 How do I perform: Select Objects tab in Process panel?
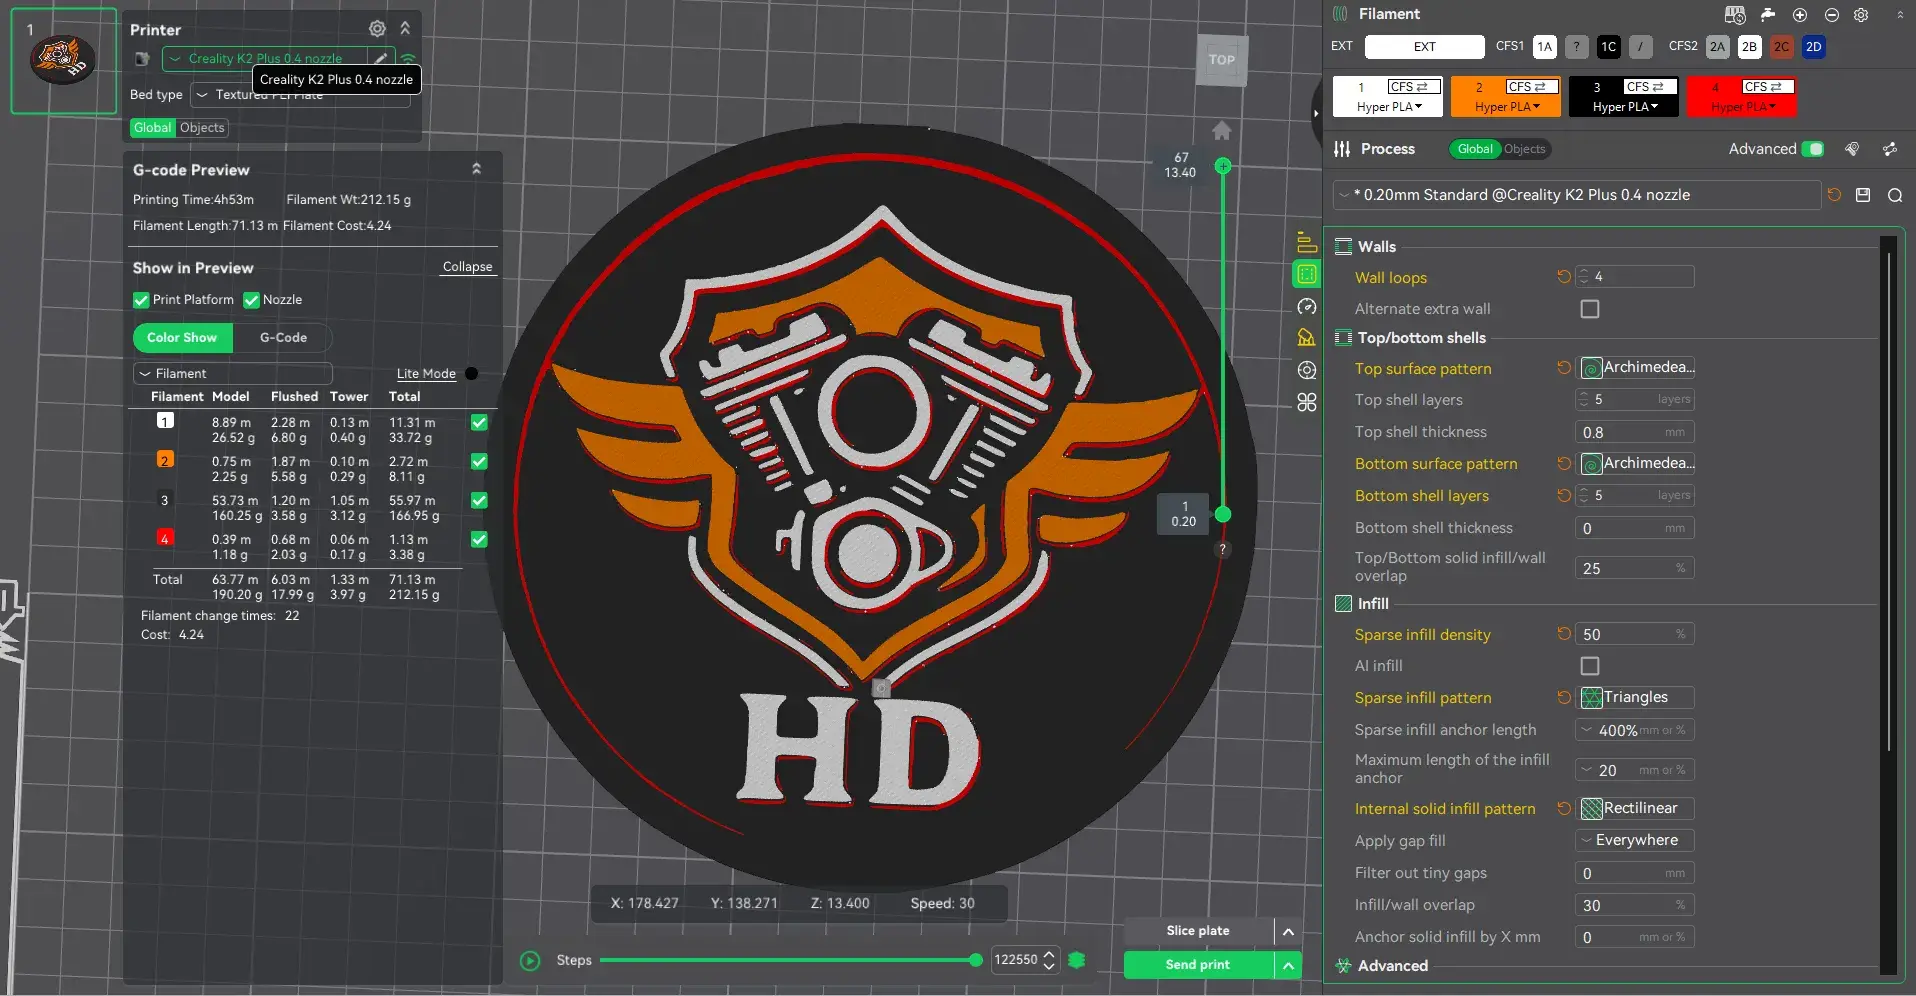click(1525, 149)
